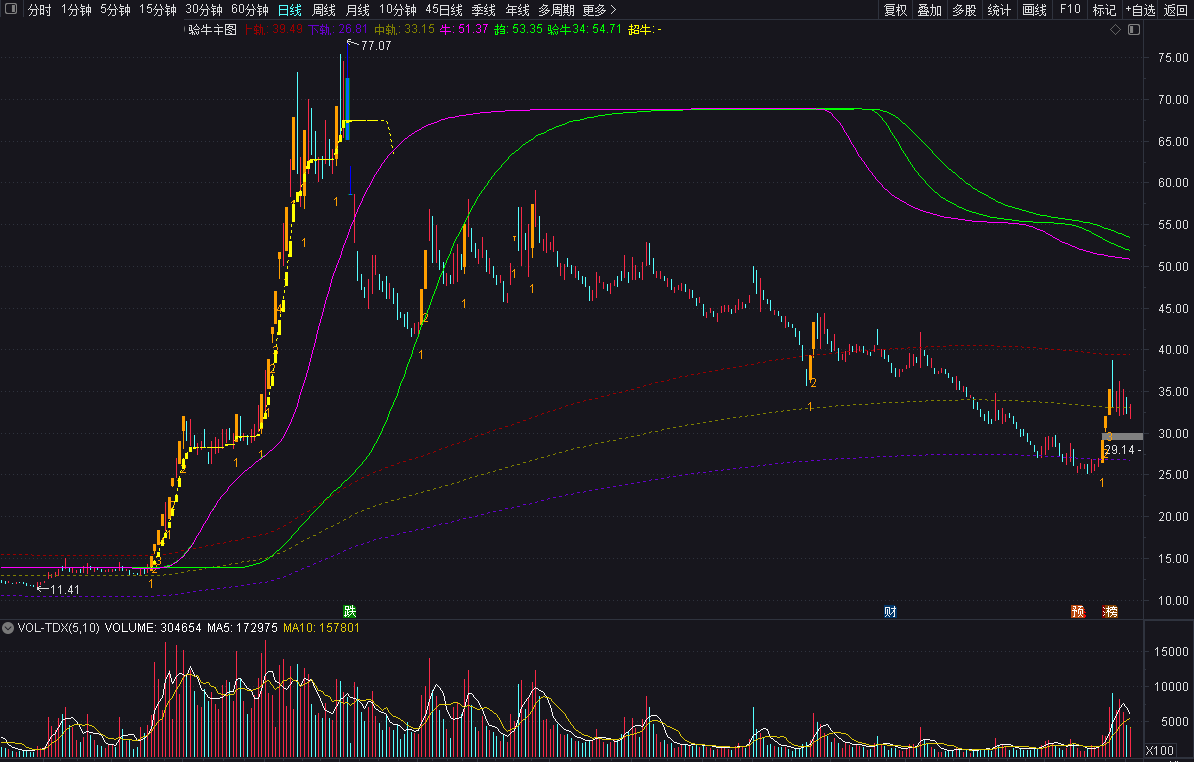Activate the 画线 drawing tool
This screenshot has height=762, width=1194.
[x=1034, y=10]
